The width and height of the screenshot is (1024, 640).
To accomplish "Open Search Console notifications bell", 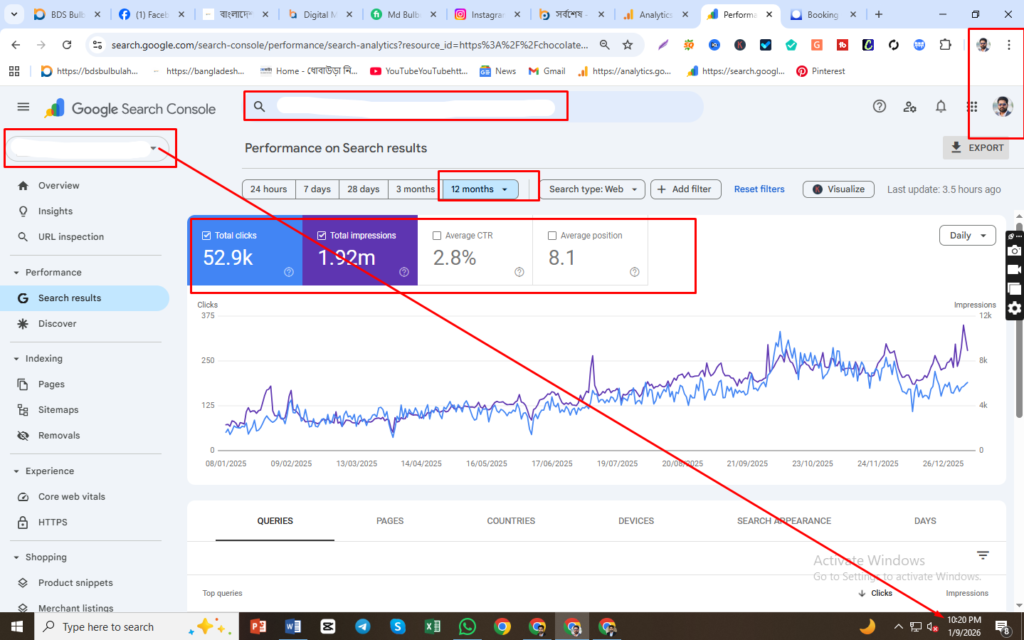I will pyautogui.click(x=941, y=106).
